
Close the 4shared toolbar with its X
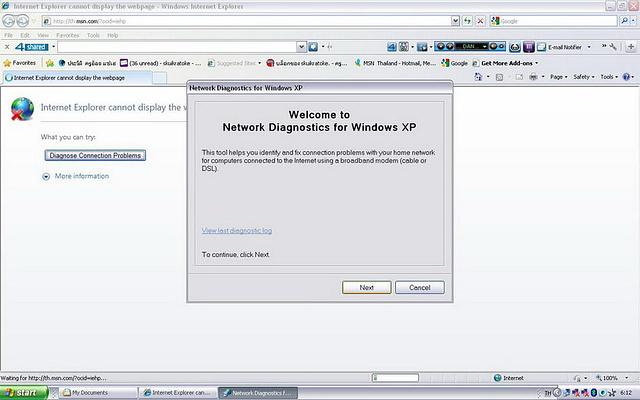click(7, 47)
